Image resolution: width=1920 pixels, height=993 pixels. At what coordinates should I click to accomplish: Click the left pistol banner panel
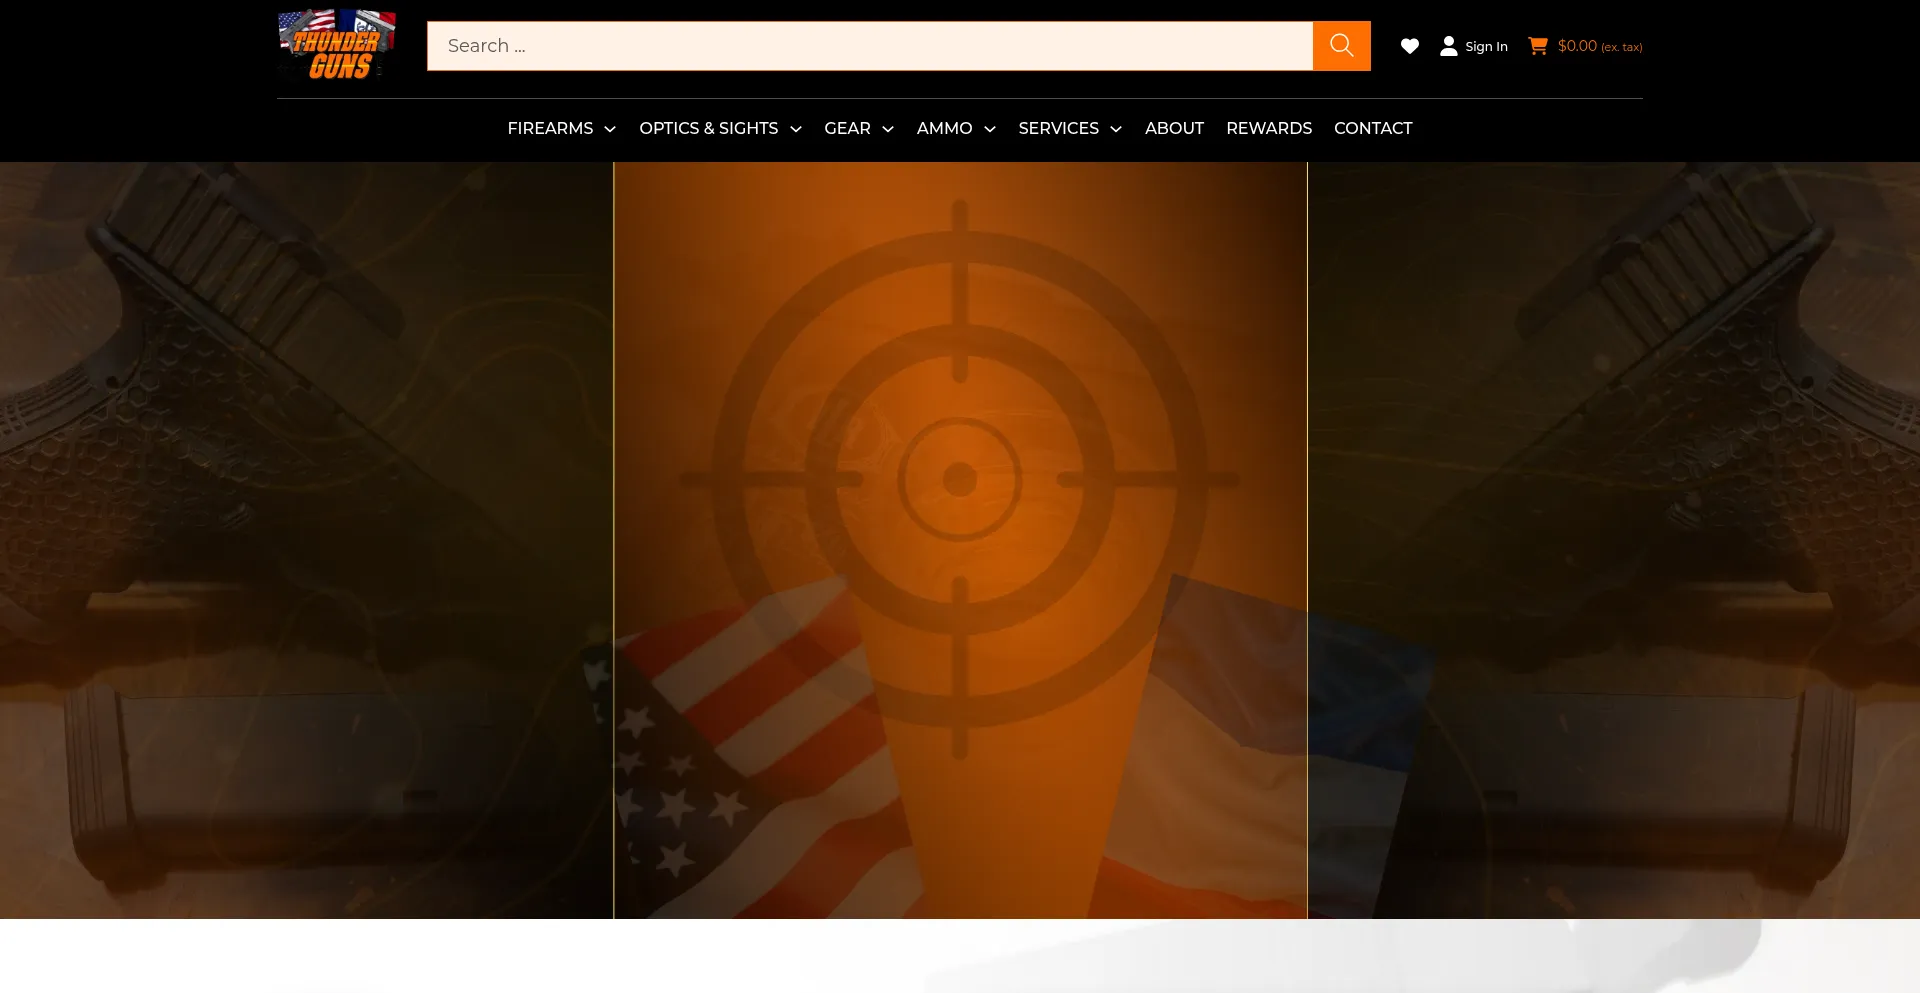pyautogui.click(x=306, y=540)
